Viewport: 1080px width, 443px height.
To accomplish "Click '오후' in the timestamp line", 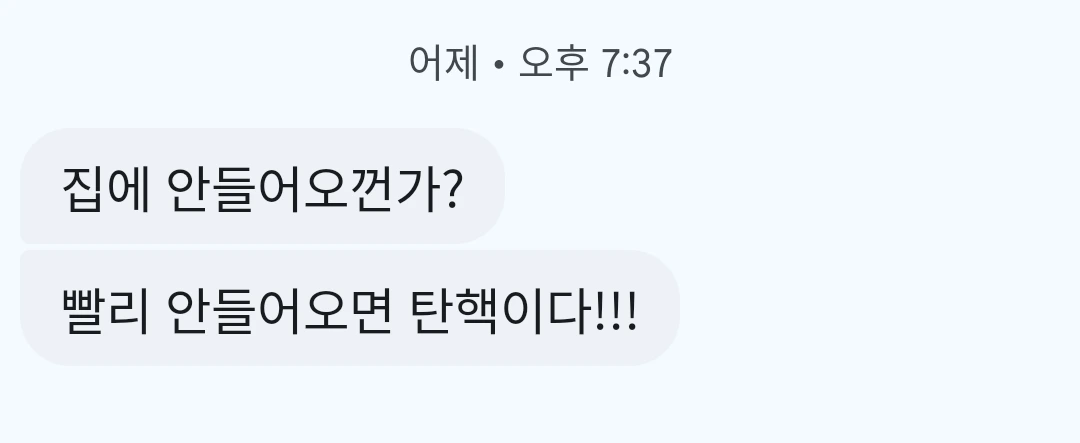I will click(553, 64).
